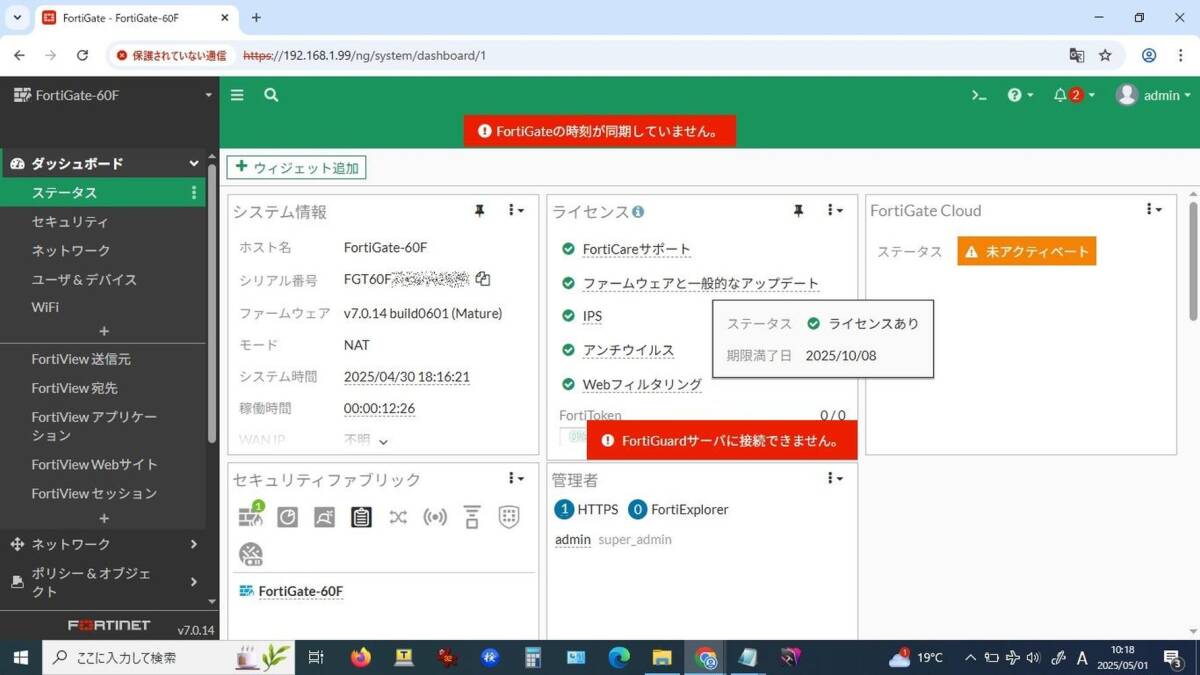Open セキュリティファブリック widget options menu
Viewport: 1200px width, 675px height.
click(x=515, y=479)
